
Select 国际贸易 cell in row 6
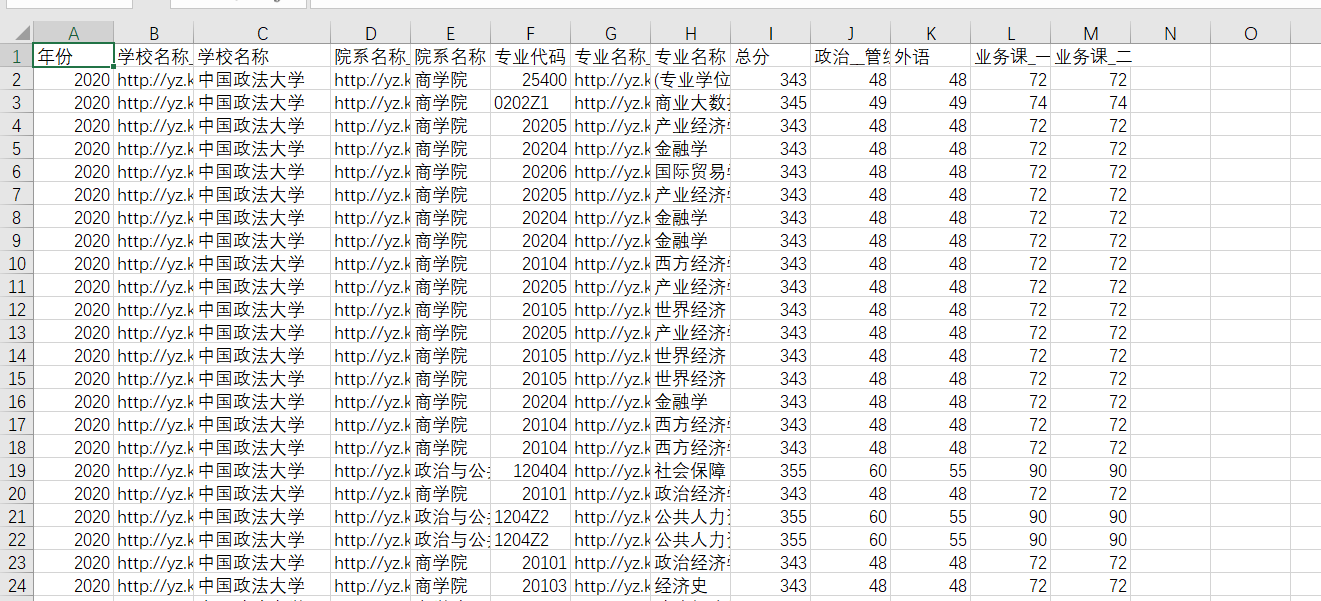691,171
